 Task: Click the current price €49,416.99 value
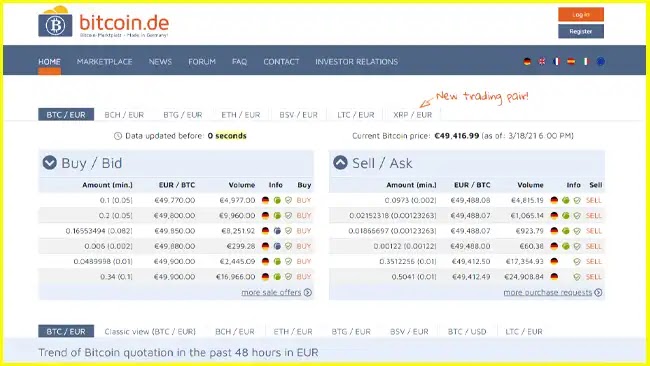(456, 136)
